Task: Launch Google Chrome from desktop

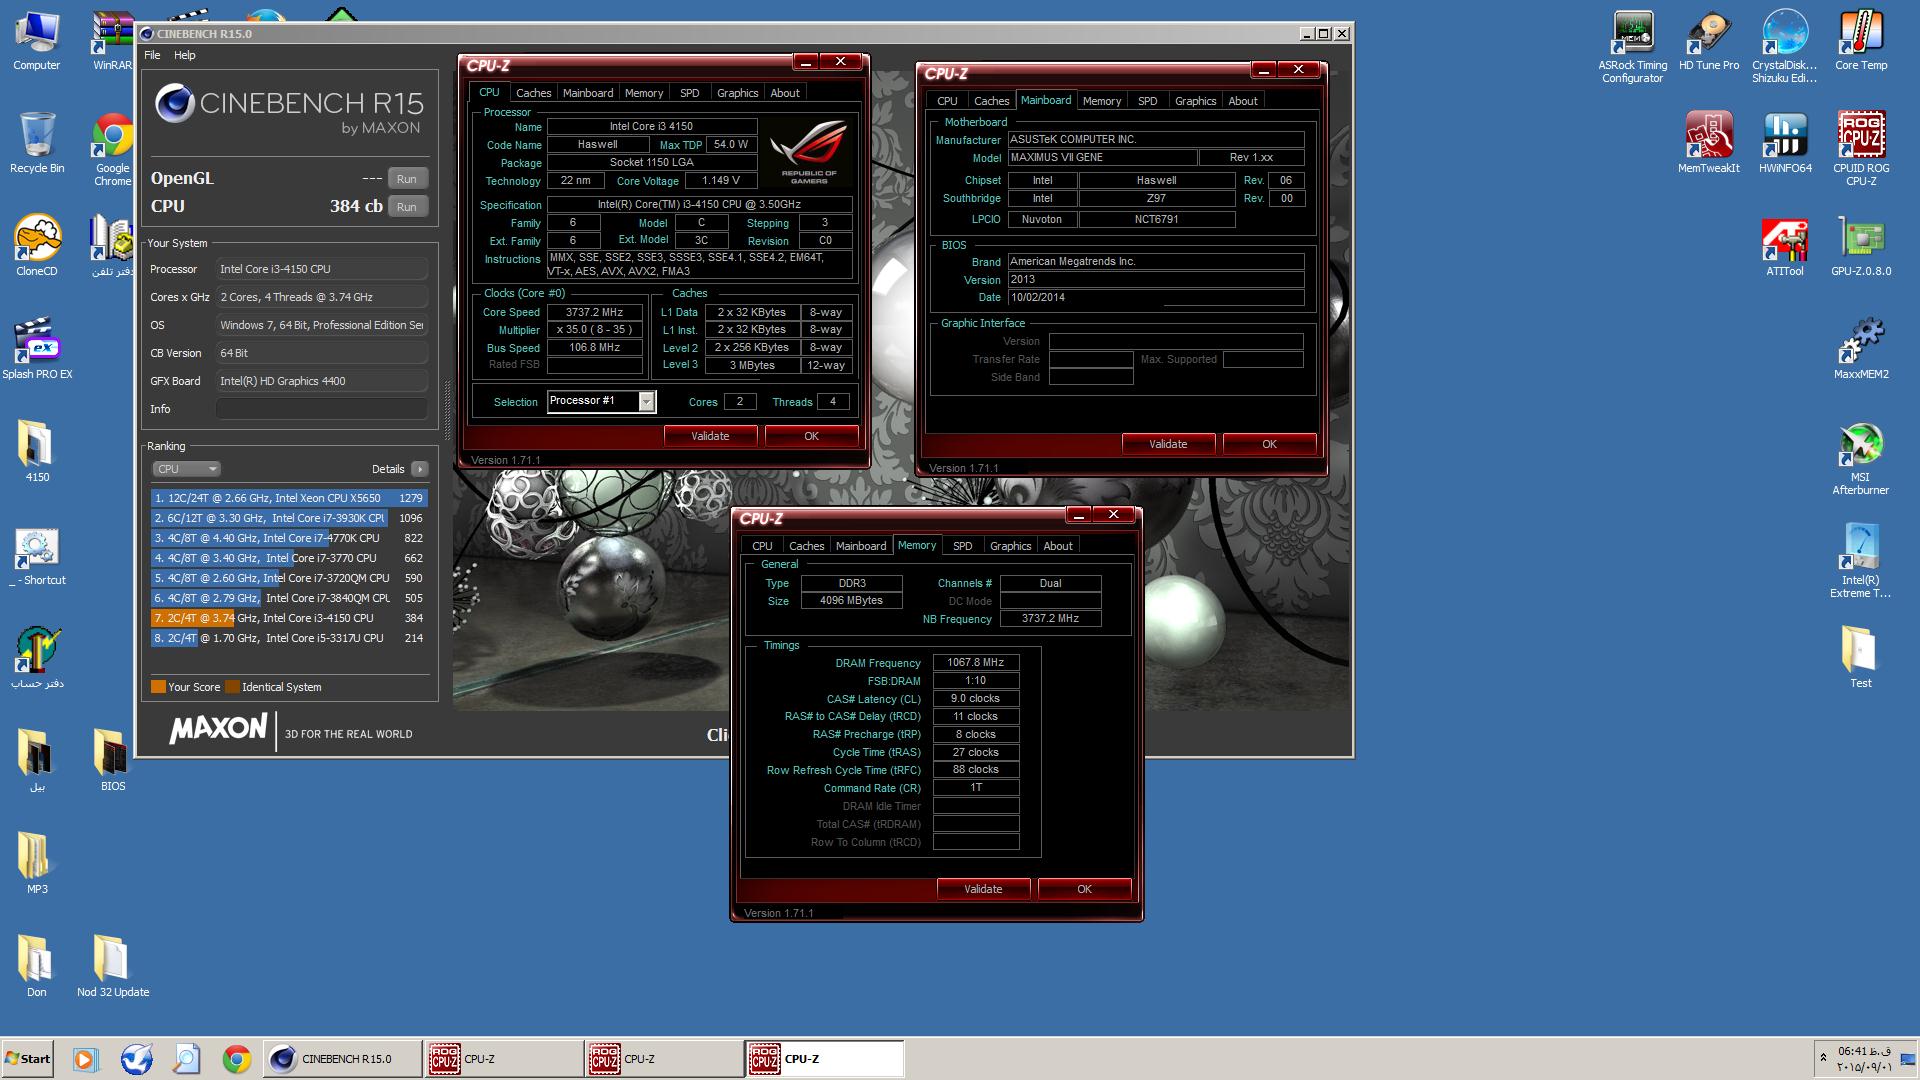Action: point(113,150)
